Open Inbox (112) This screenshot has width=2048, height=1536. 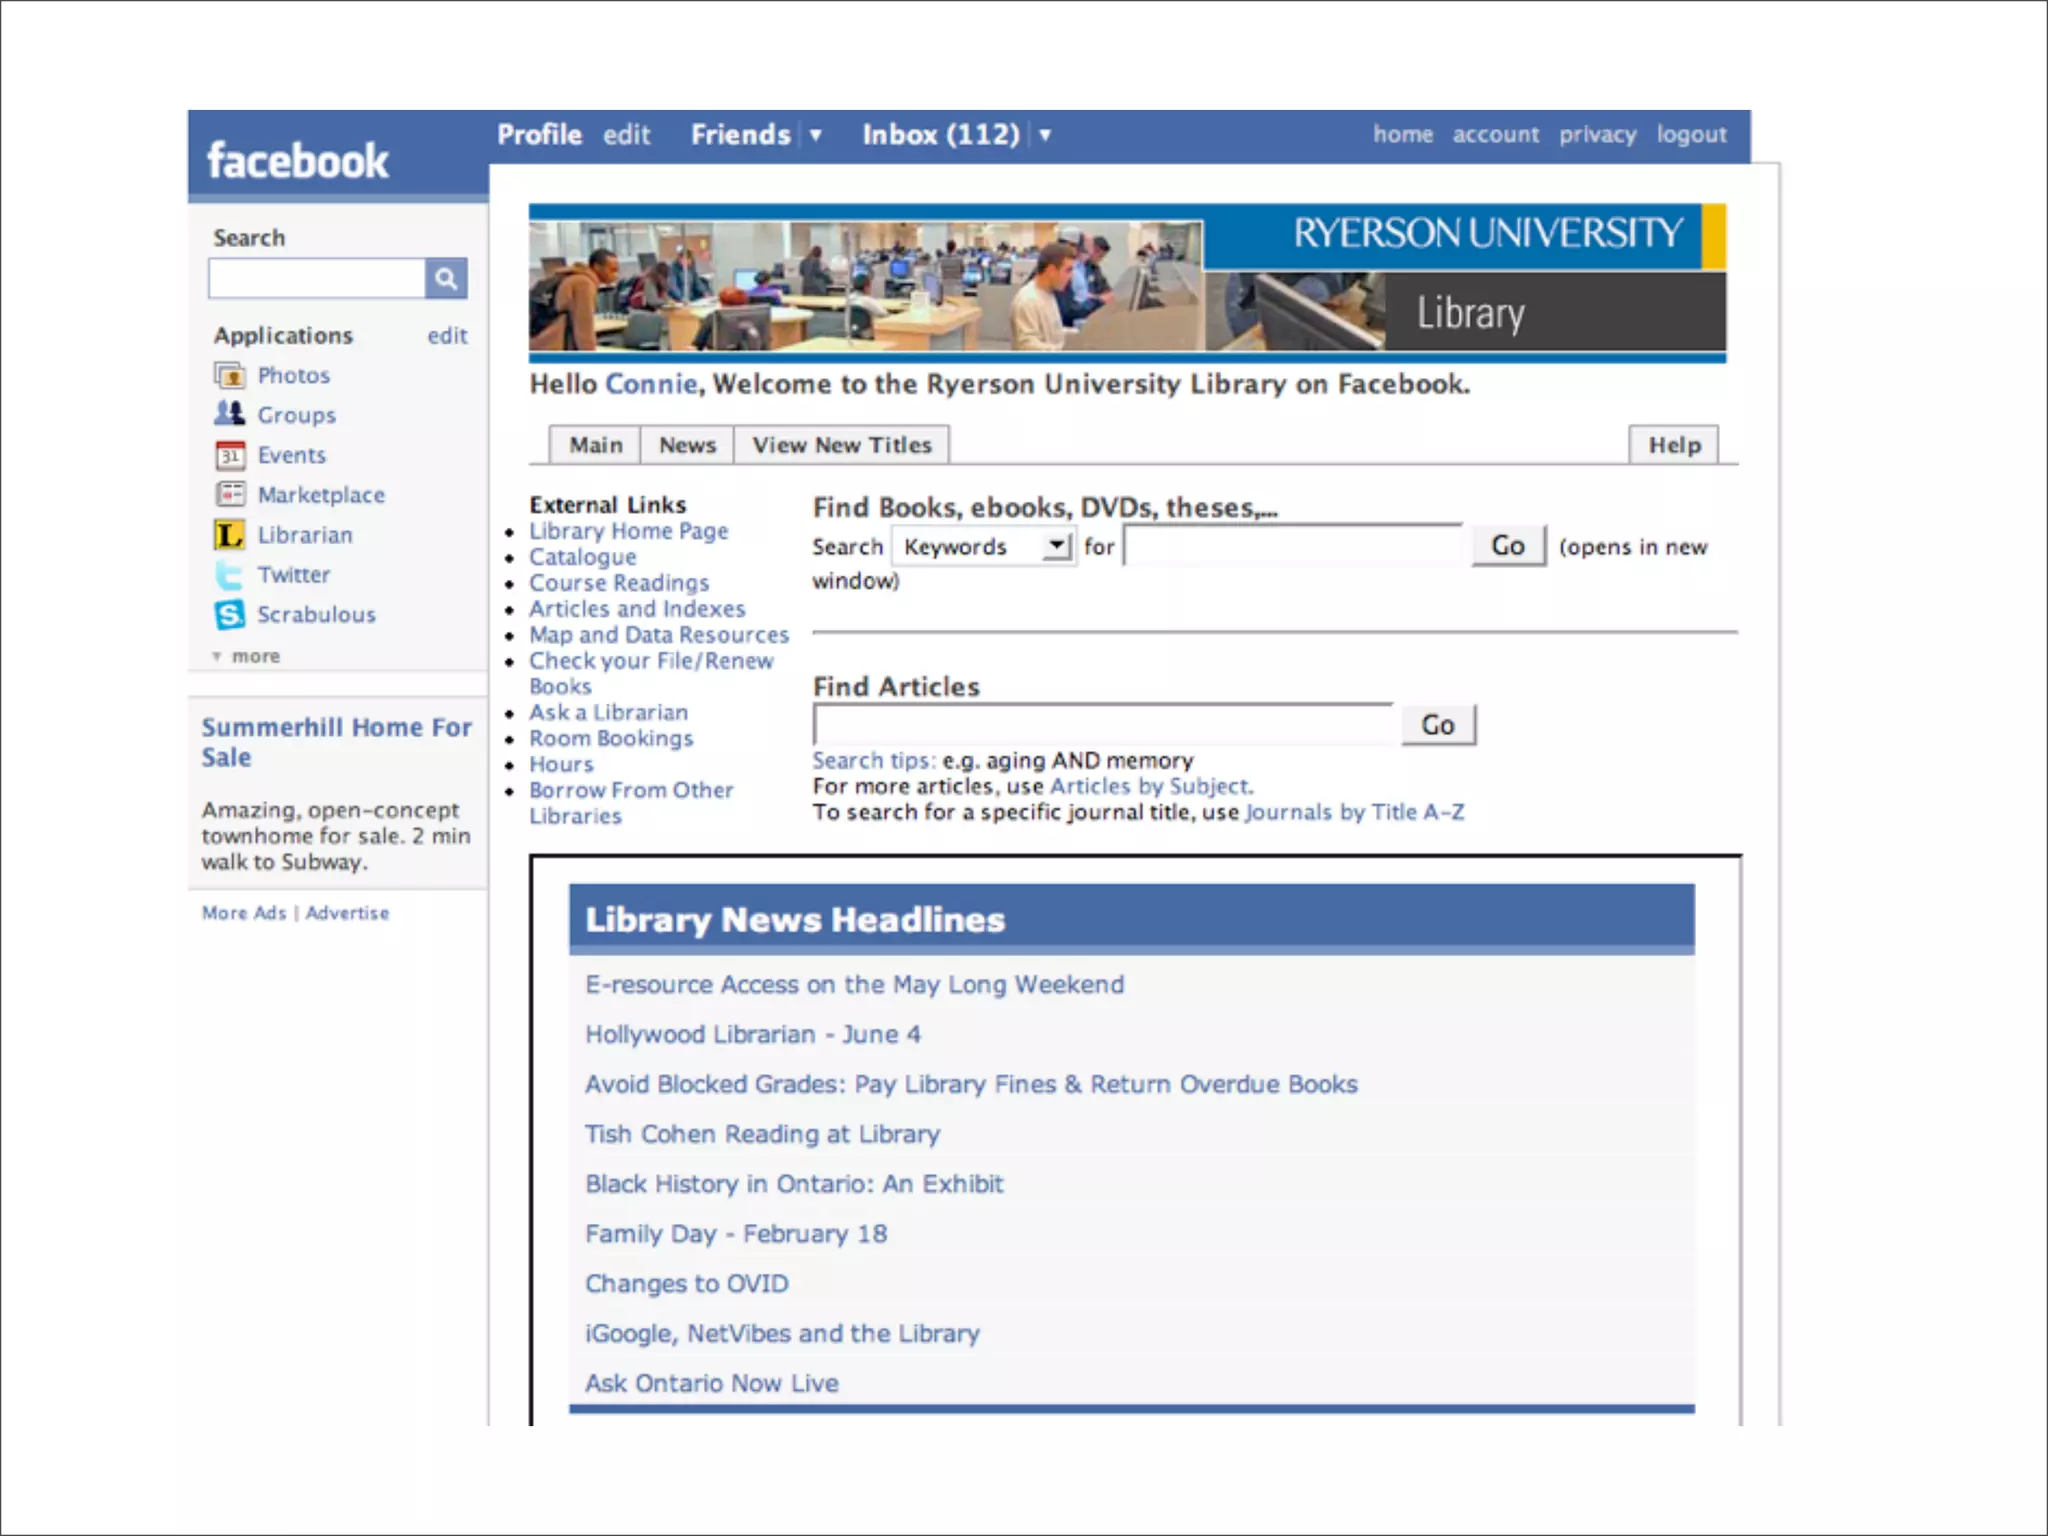(941, 135)
